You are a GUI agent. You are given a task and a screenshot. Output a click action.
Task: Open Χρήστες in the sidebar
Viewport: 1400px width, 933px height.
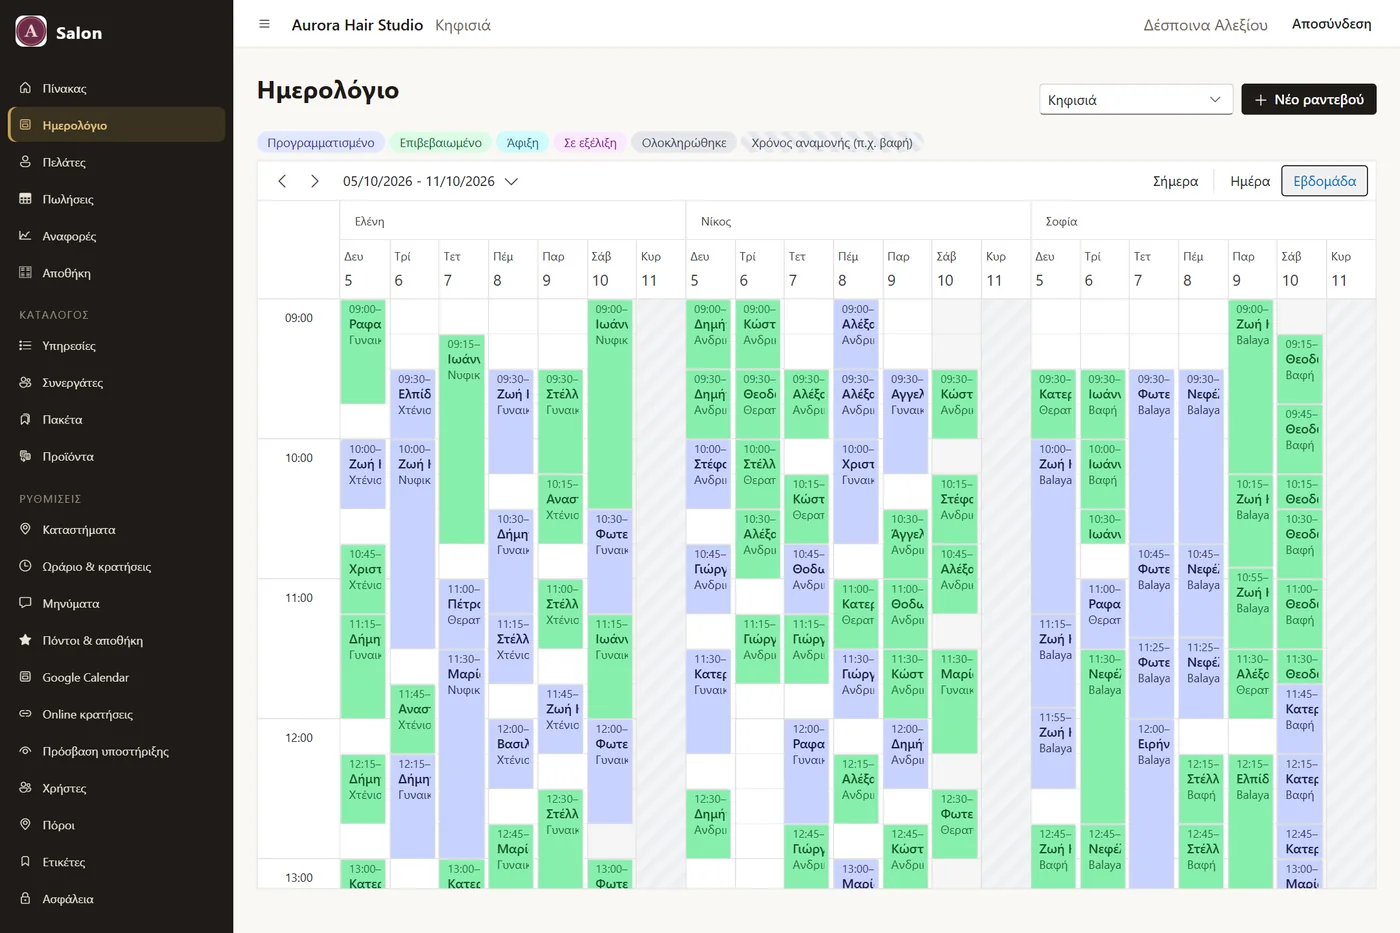pos(116,789)
